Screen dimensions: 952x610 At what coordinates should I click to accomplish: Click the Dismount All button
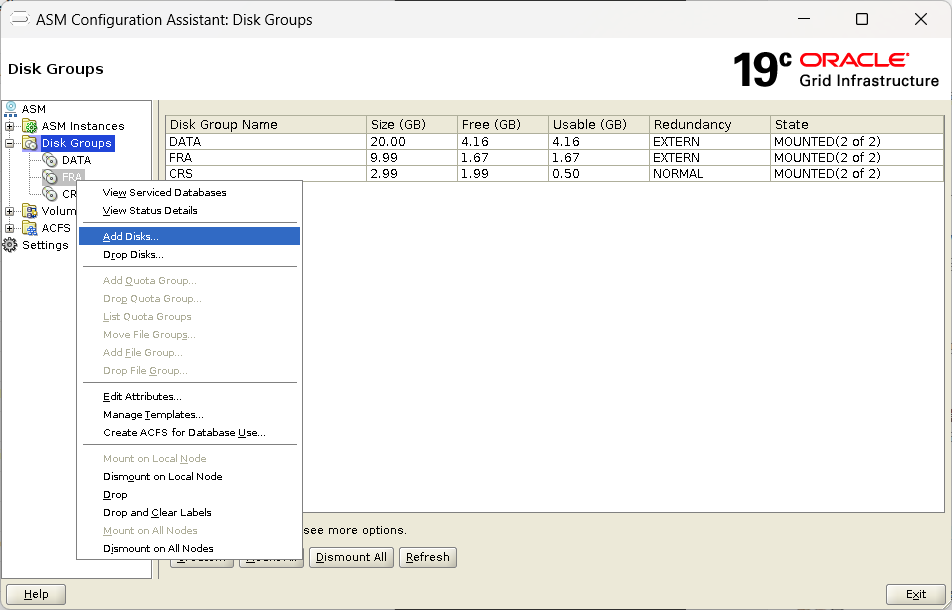coord(352,557)
